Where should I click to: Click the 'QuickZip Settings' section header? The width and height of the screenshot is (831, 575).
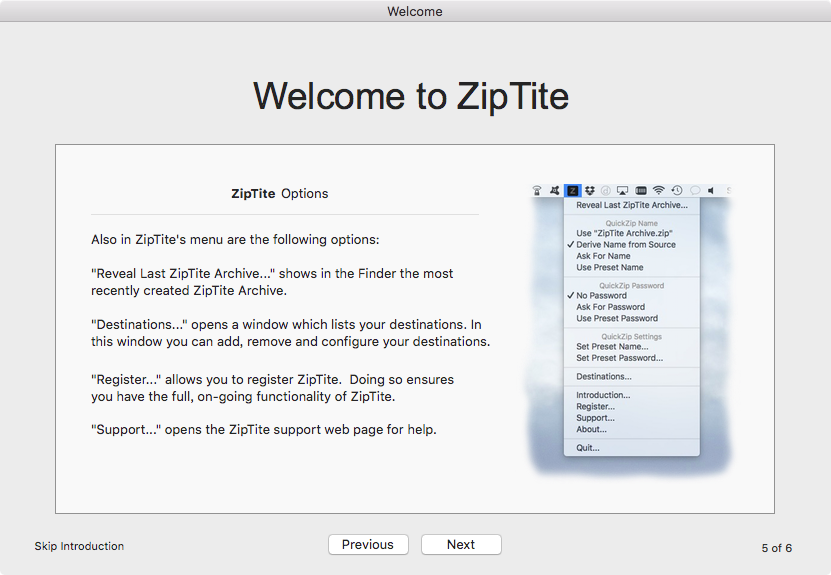click(631, 337)
